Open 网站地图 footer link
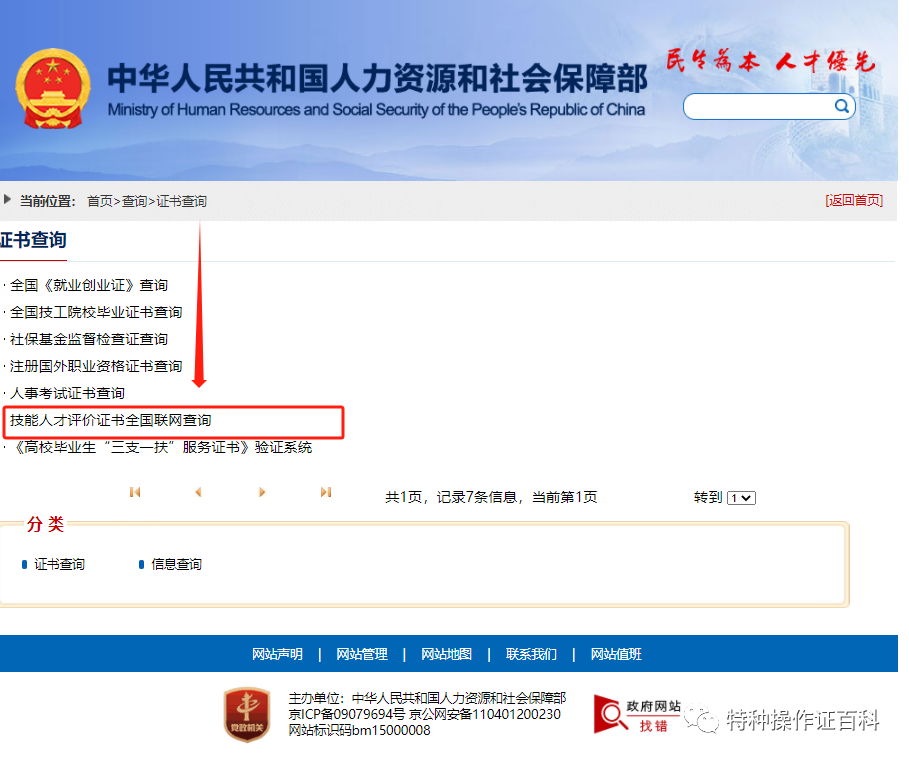The height and width of the screenshot is (760, 909). point(446,654)
